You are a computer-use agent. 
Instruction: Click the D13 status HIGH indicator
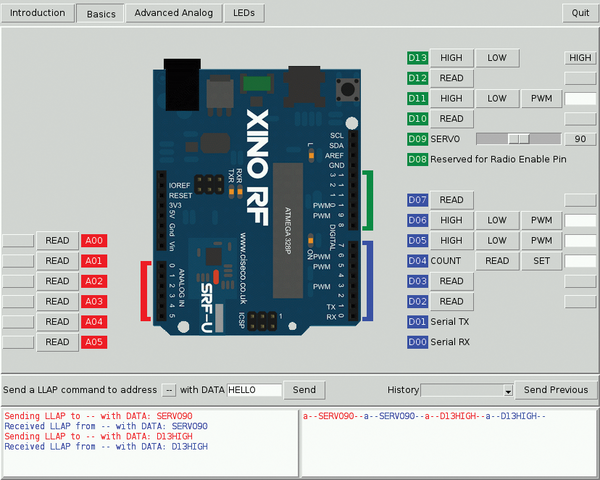pyautogui.click(x=580, y=58)
